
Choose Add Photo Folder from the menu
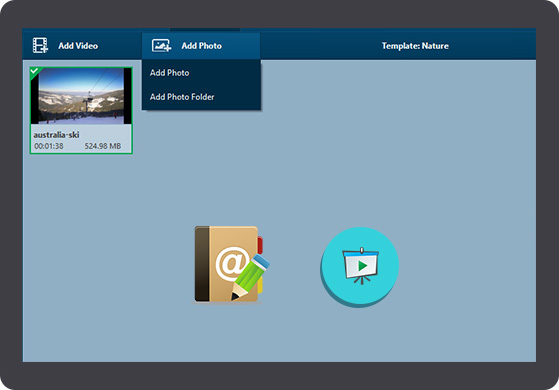(x=182, y=97)
